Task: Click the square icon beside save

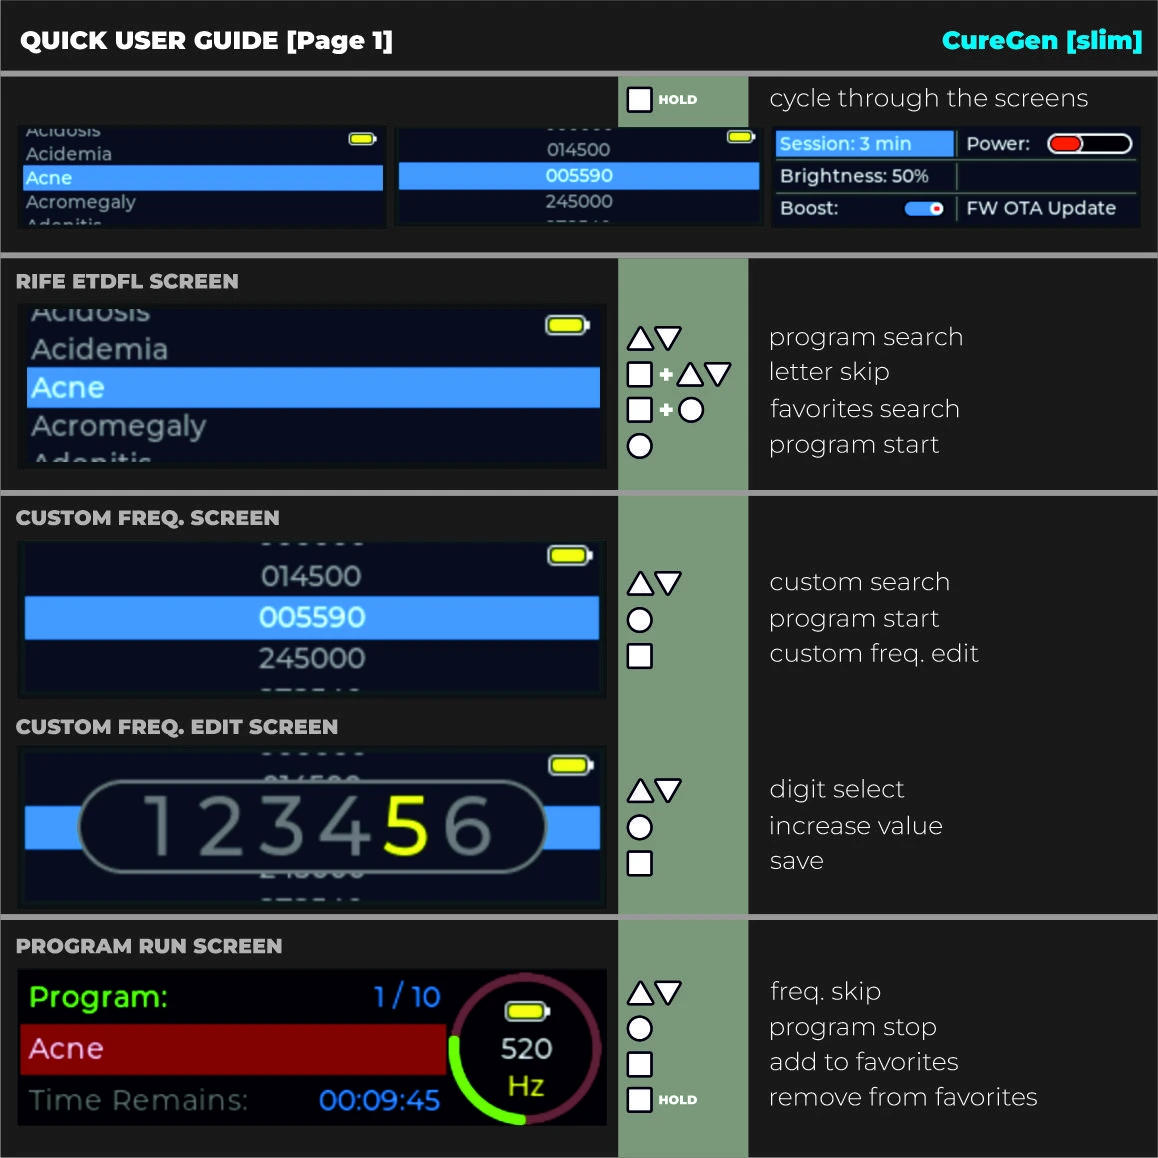Action: click(640, 863)
